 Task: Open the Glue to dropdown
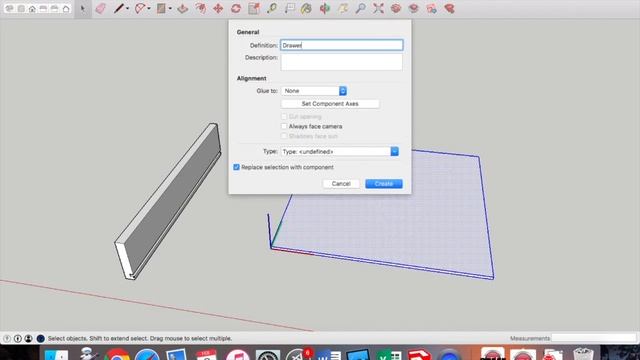click(x=314, y=91)
